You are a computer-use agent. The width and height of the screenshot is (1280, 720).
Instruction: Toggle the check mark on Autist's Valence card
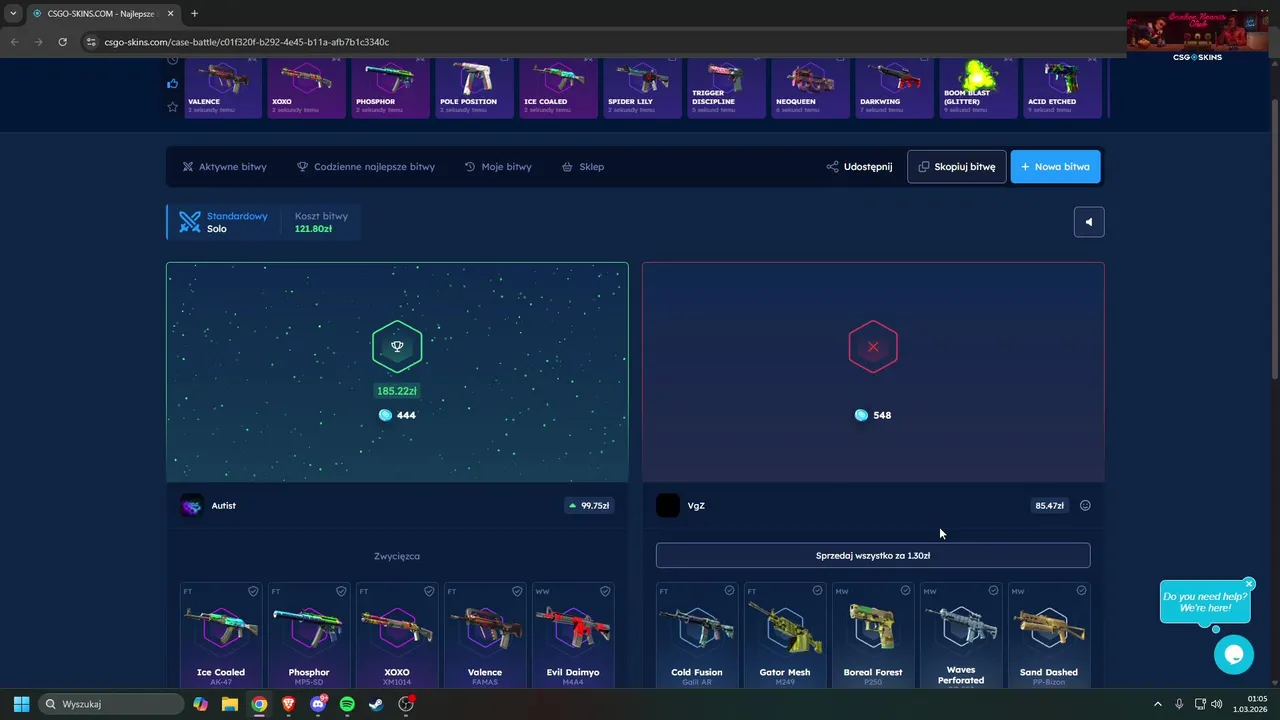[x=517, y=591]
